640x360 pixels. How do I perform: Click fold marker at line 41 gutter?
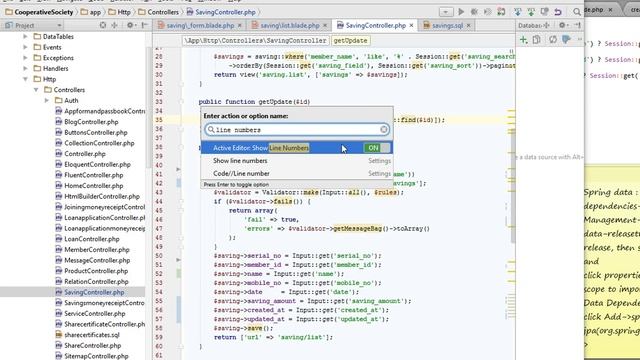[178, 169]
